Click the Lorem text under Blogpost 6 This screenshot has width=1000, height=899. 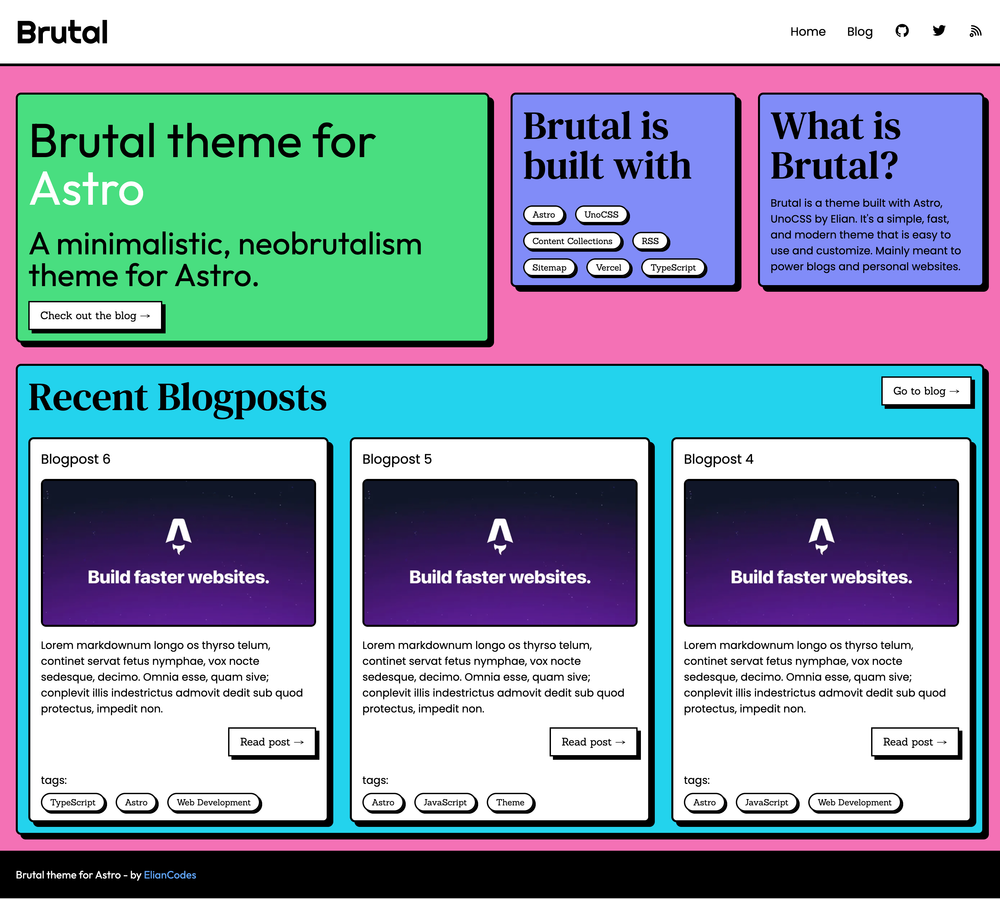(172, 677)
